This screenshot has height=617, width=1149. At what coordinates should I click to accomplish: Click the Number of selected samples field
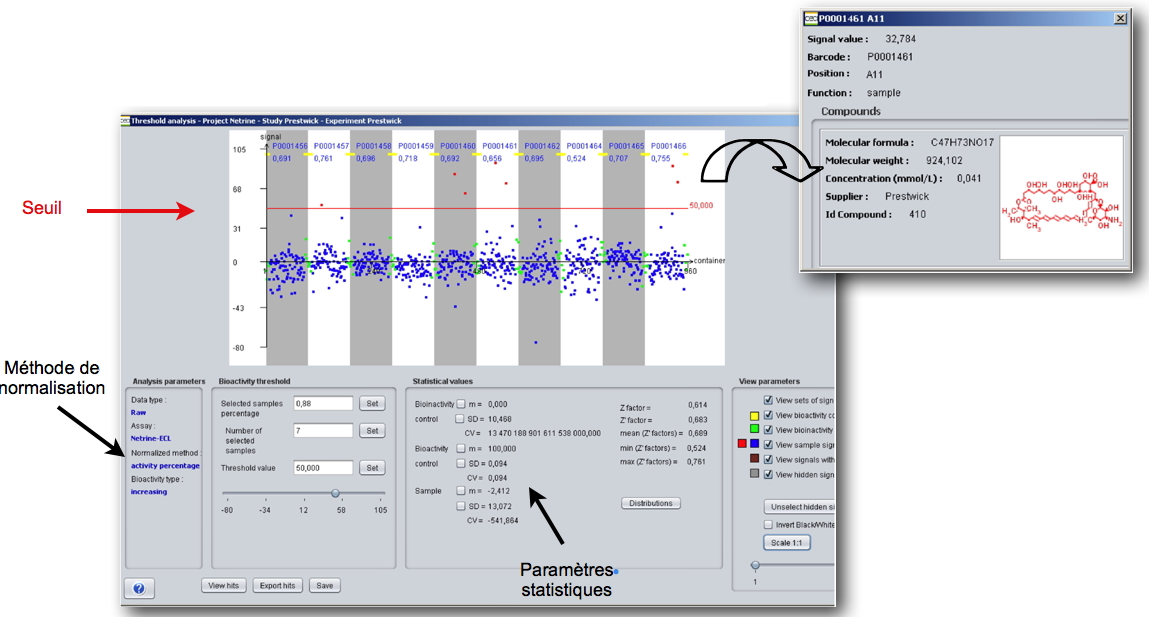pyautogui.click(x=323, y=431)
